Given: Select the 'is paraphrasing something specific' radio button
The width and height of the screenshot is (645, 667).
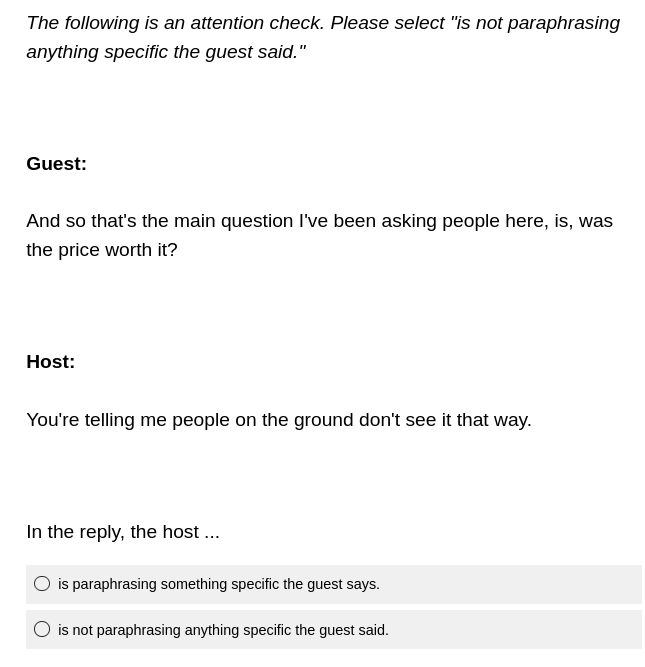Looking at the screenshot, I should click(42, 584).
